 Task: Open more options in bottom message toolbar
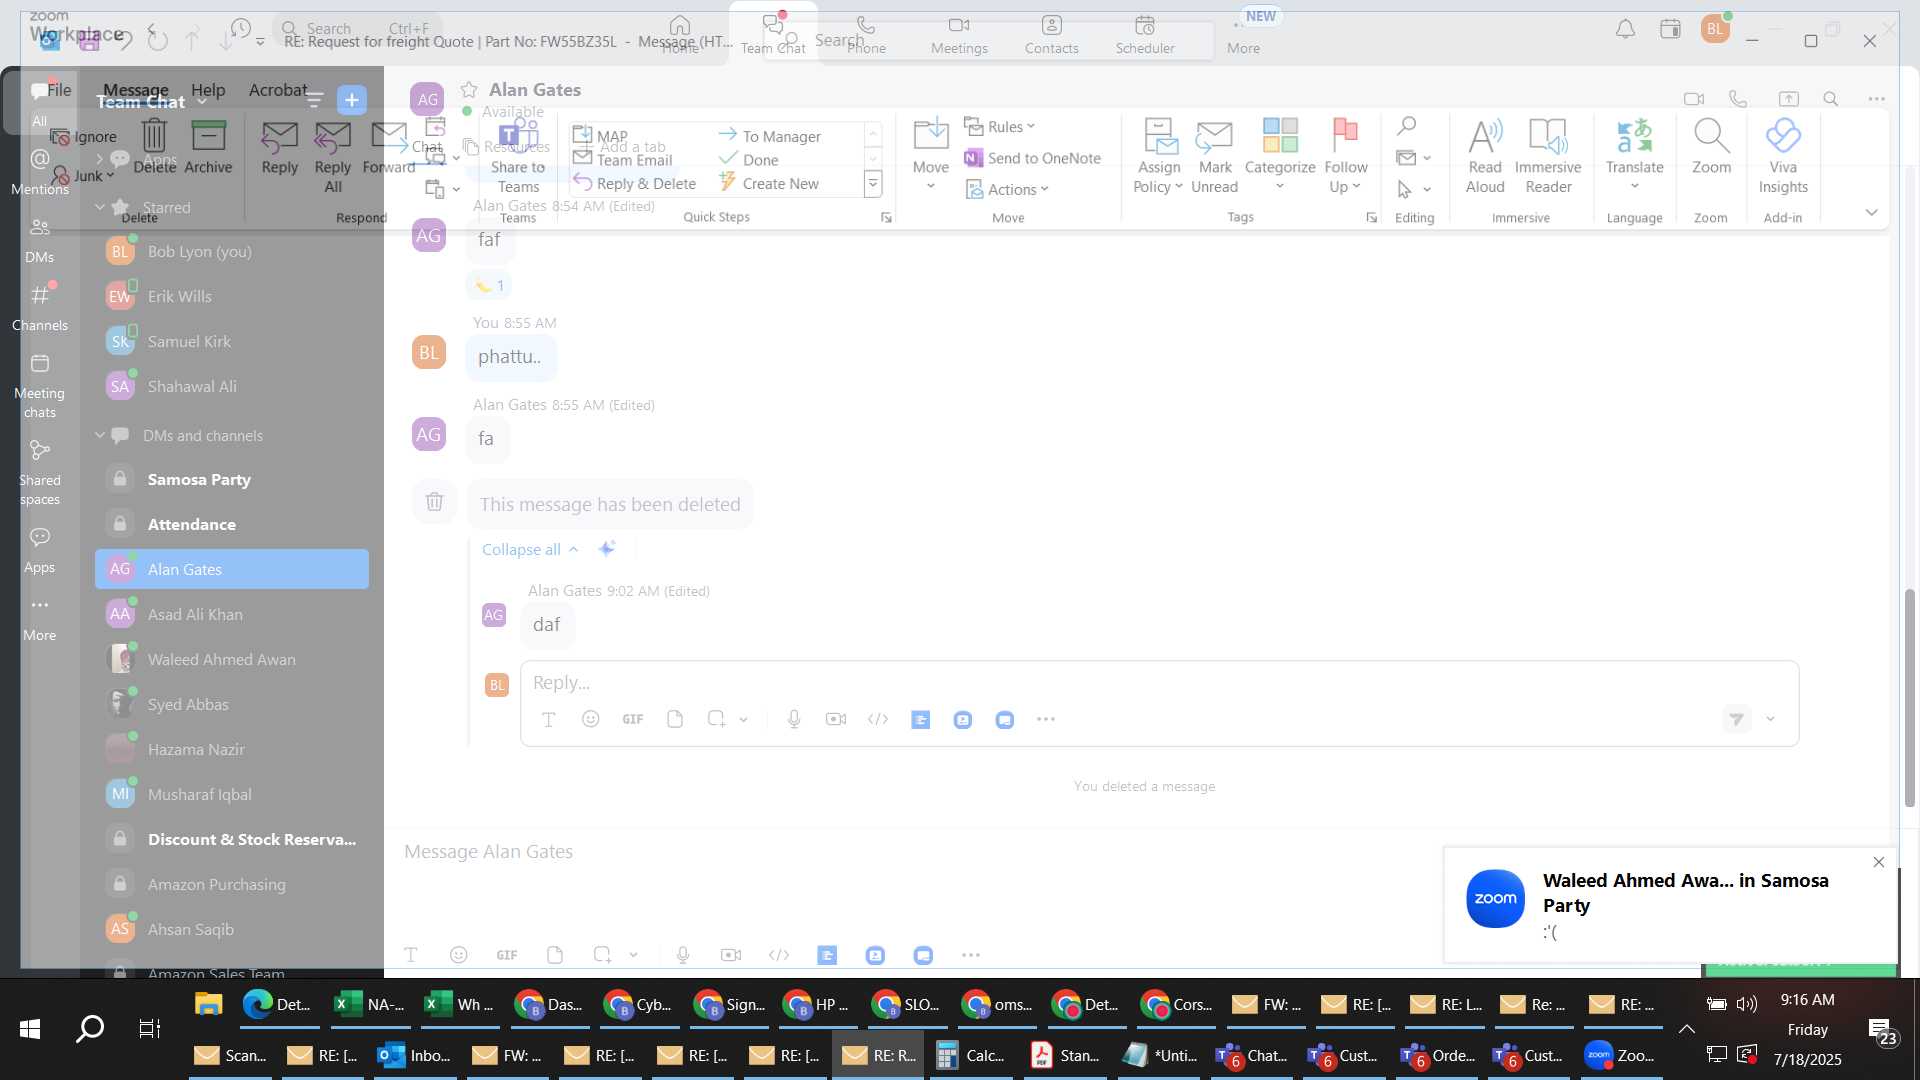tap(971, 955)
